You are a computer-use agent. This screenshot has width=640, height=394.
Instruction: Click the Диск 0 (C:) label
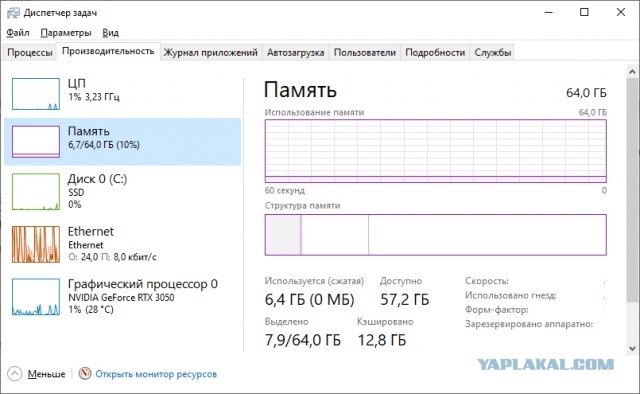click(x=97, y=179)
